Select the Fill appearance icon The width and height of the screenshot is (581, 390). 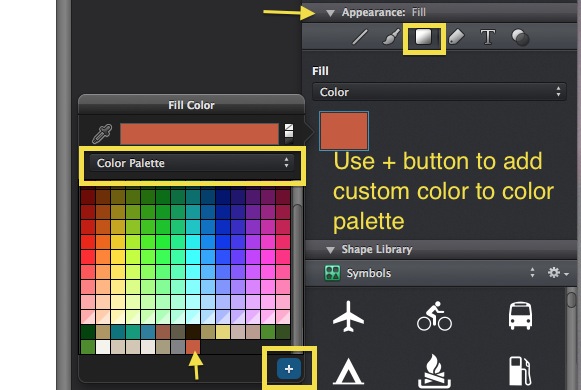424,37
